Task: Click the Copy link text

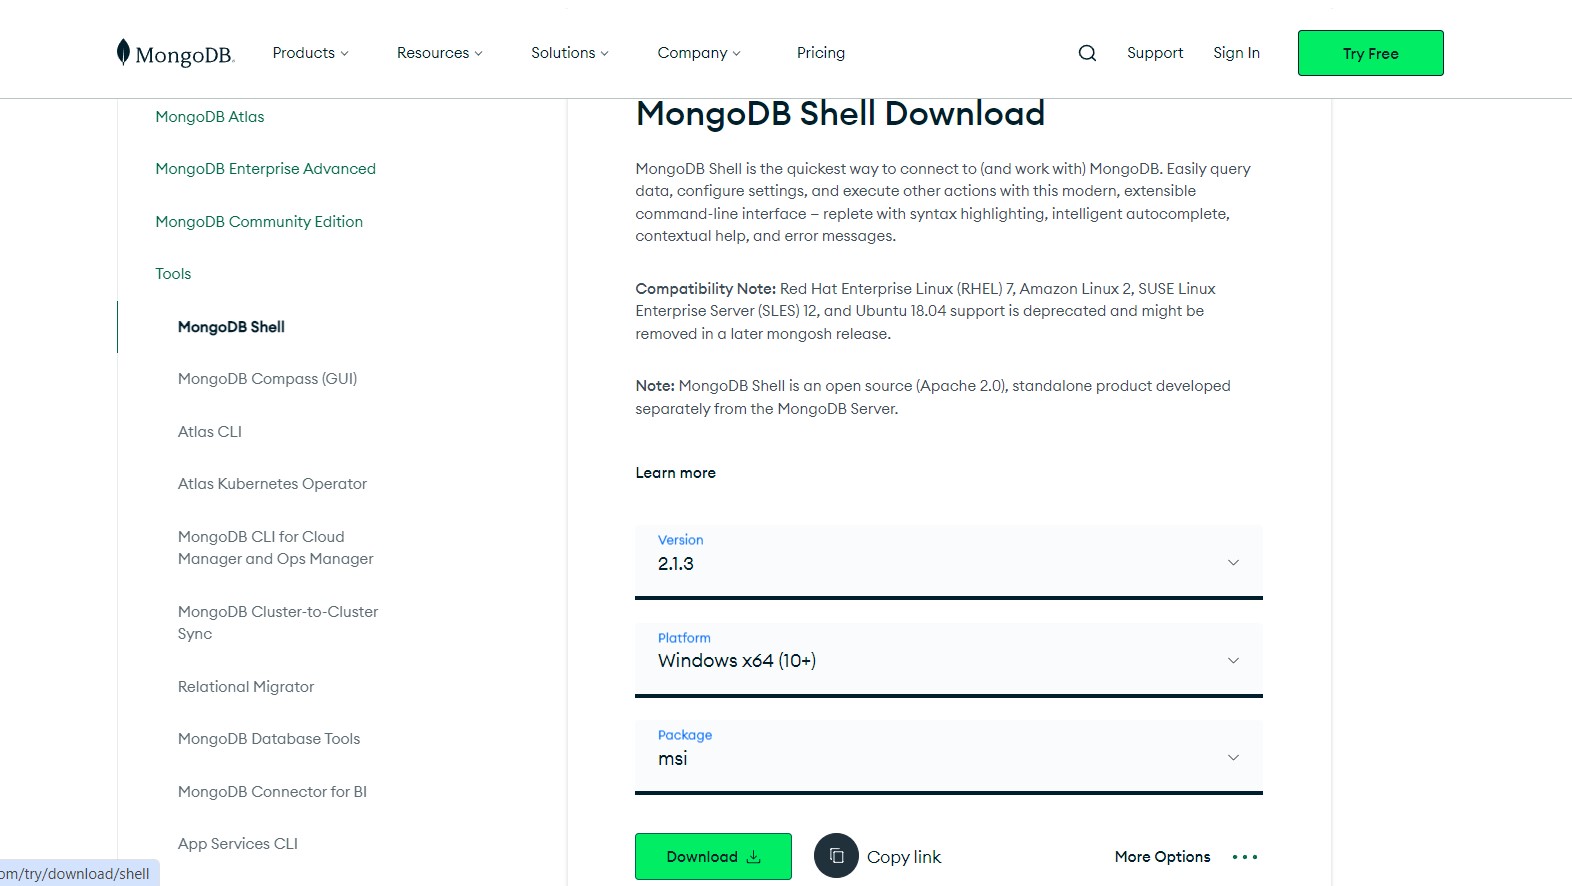Action: pyautogui.click(x=904, y=857)
